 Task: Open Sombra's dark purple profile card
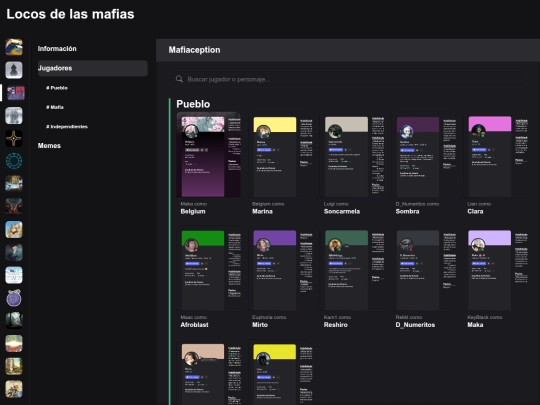(x=425, y=156)
